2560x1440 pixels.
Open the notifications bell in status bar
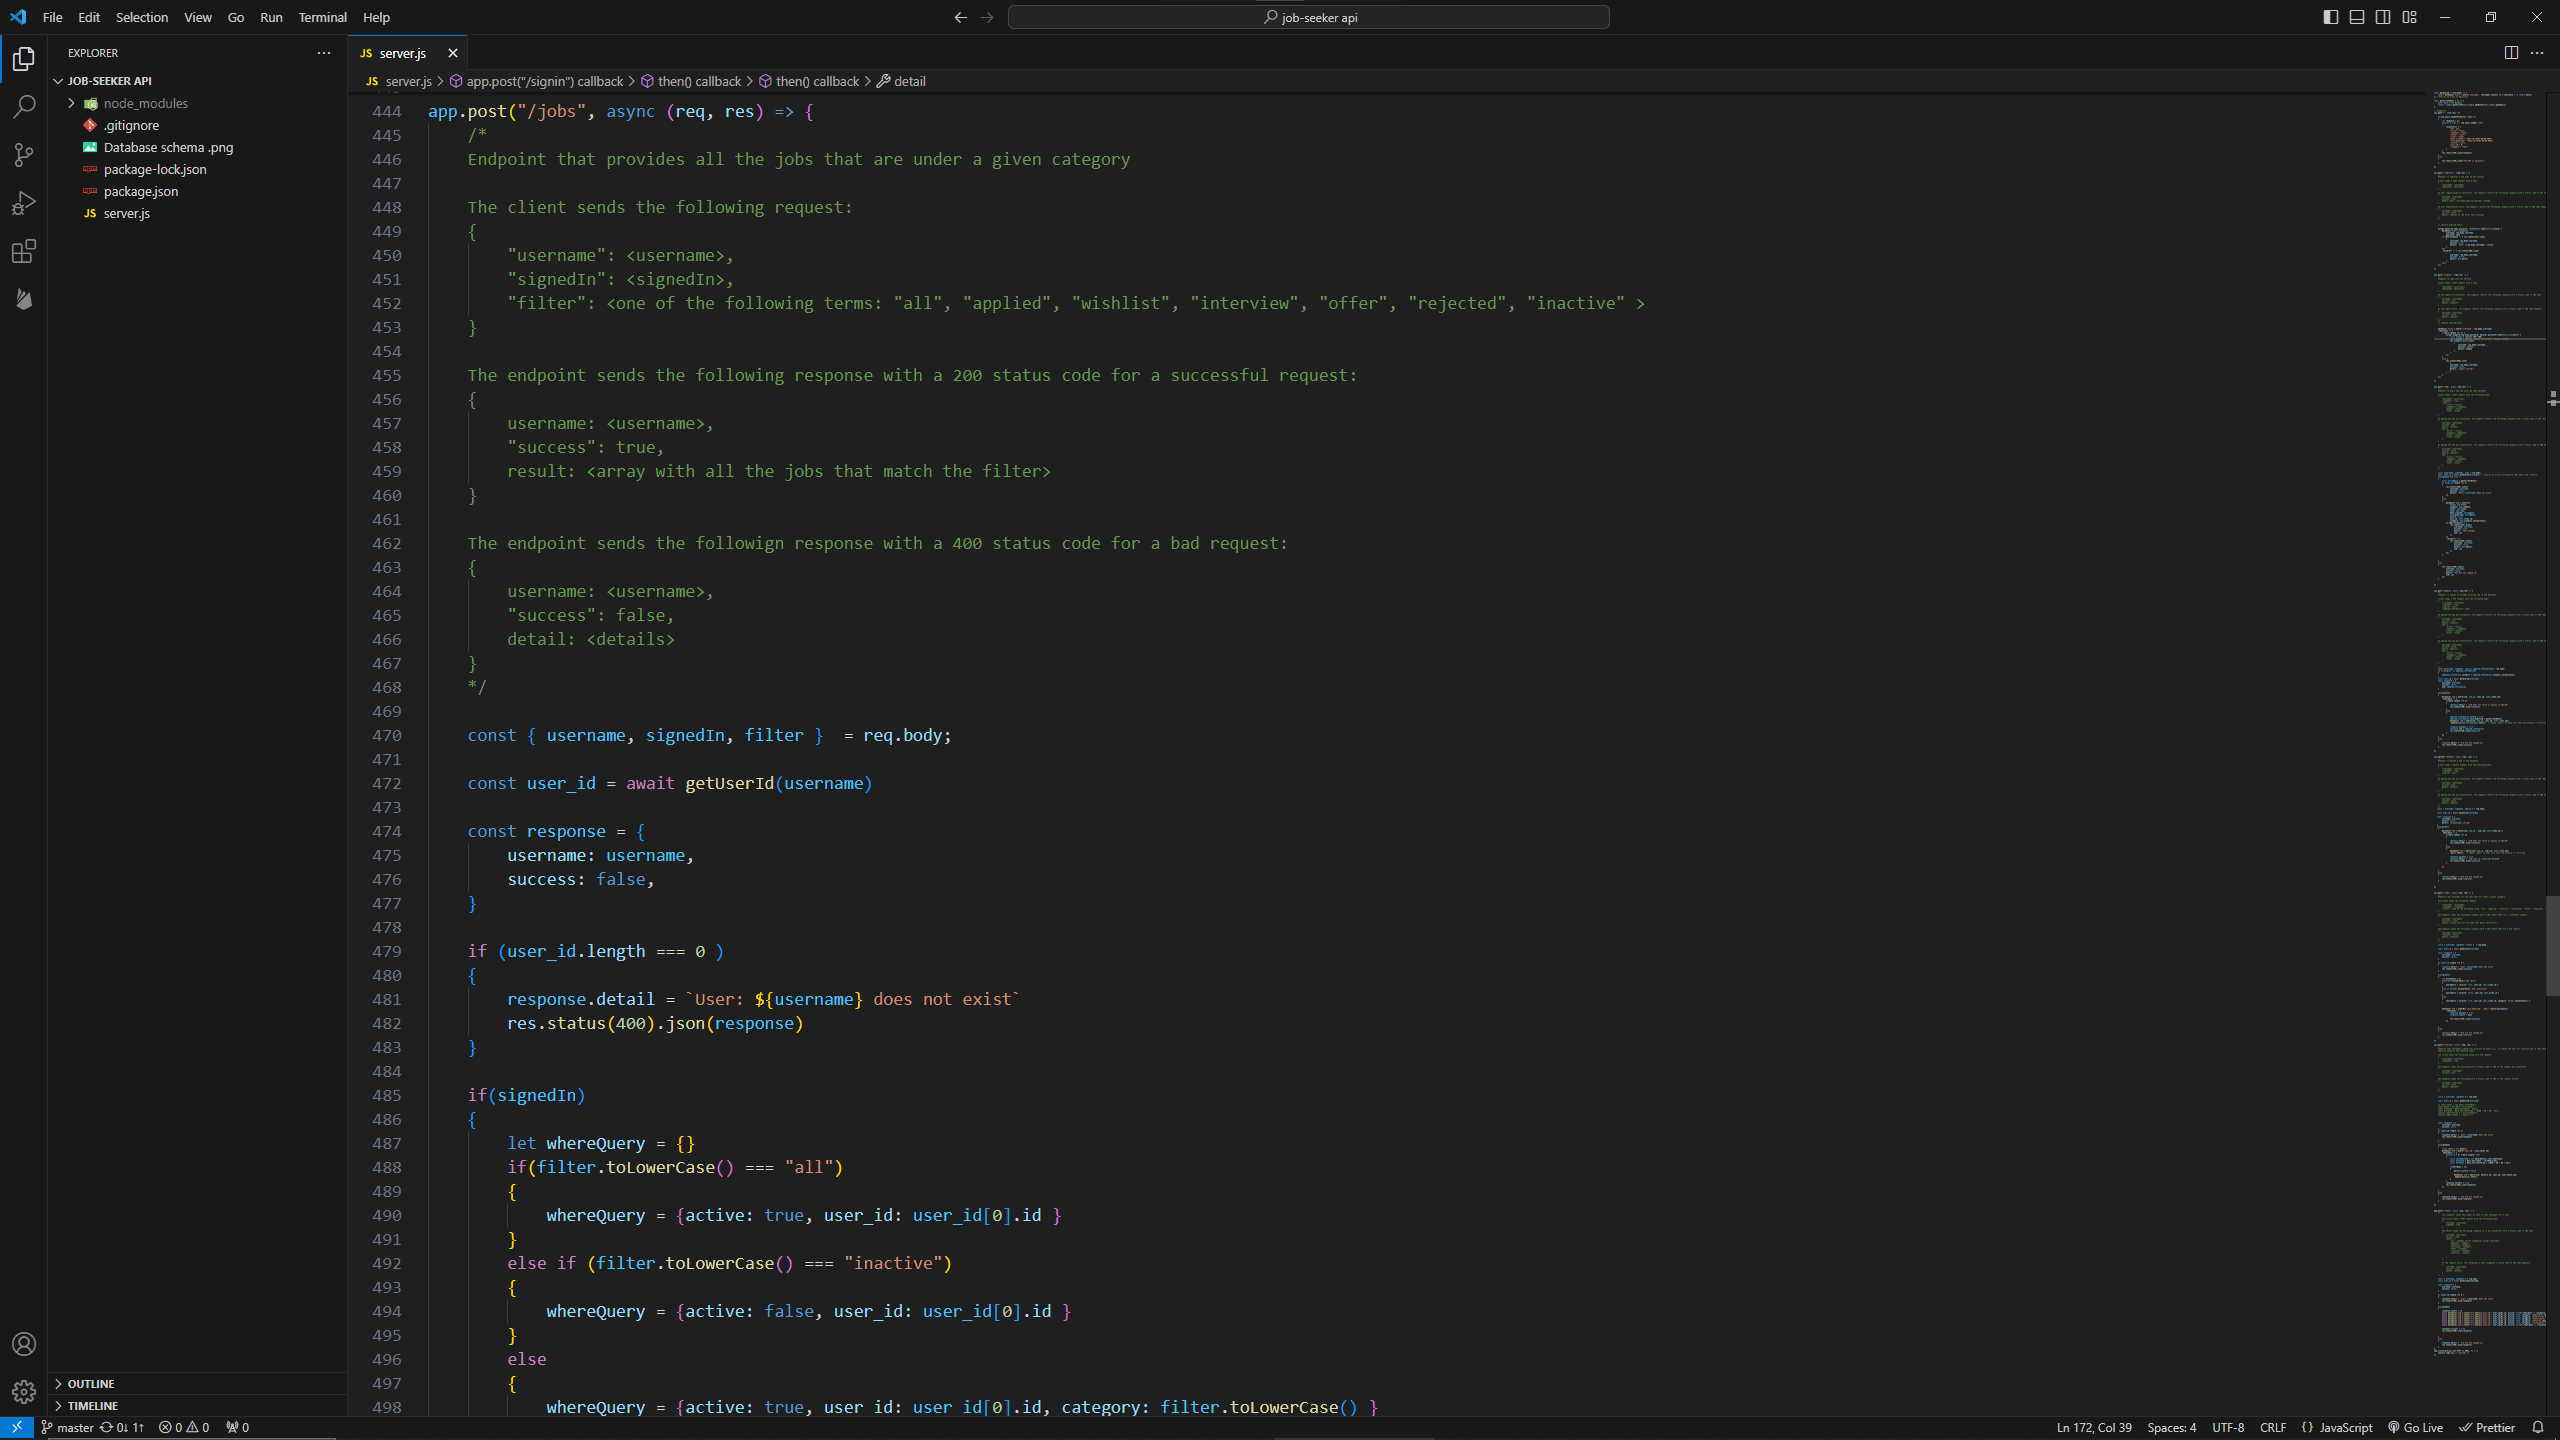[x=2538, y=1427]
